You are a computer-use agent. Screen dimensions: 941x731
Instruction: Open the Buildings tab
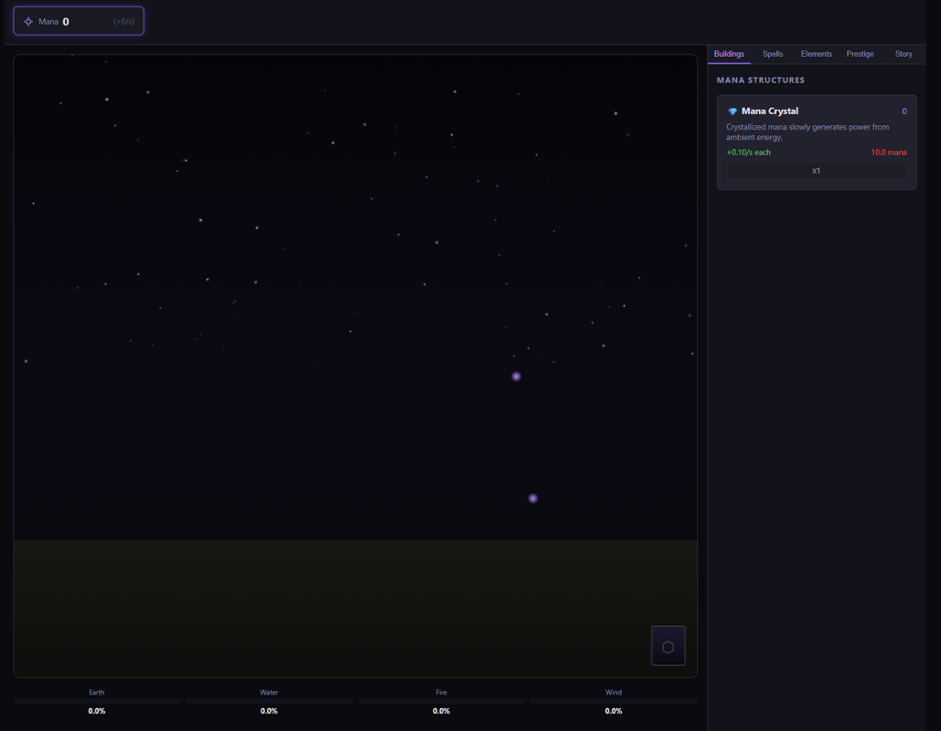[729, 54]
